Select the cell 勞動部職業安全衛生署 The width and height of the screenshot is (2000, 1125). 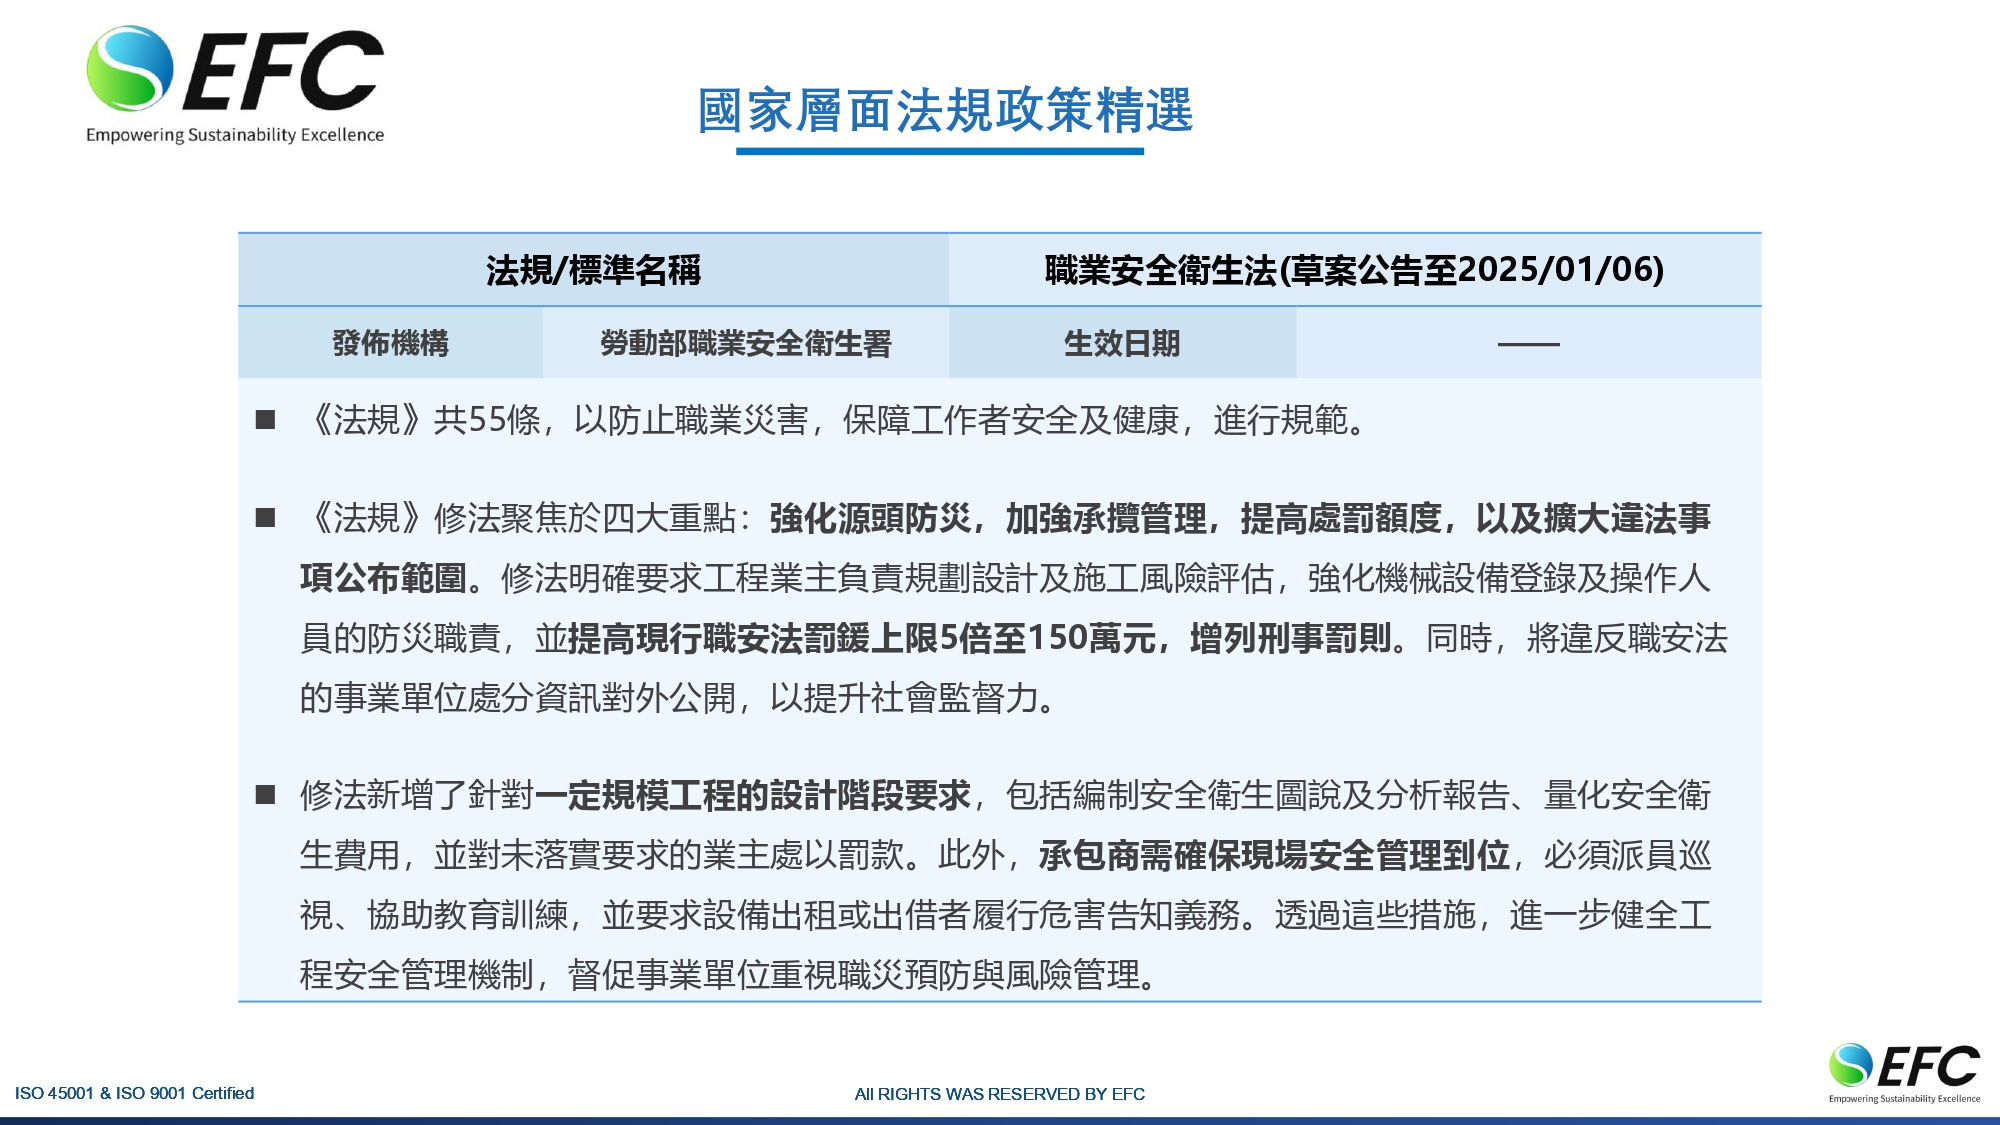click(745, 343)
